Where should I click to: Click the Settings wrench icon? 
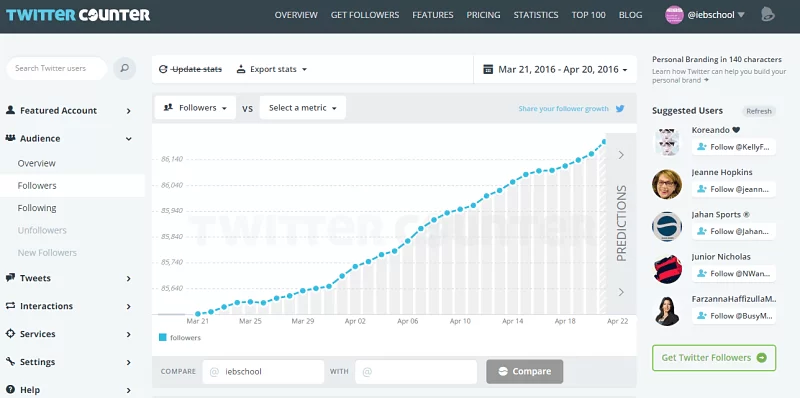coord(10,361)
